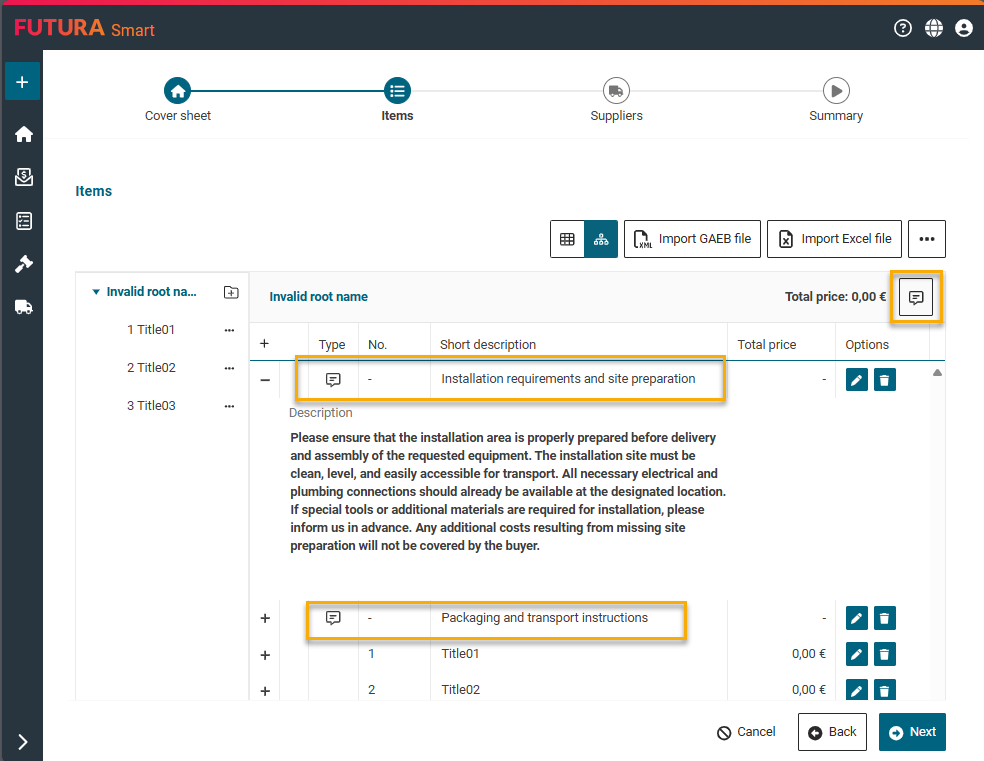The image size is (984, 761).
Task: Add a remark using the header note icon
Action: 916,297
